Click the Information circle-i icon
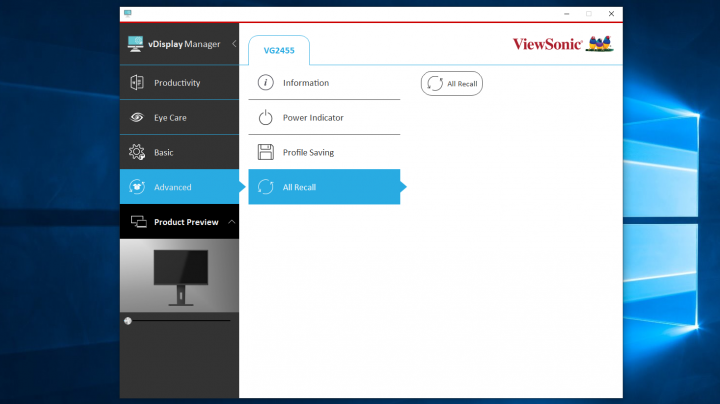720x404 pixels. tap(265, 83)
